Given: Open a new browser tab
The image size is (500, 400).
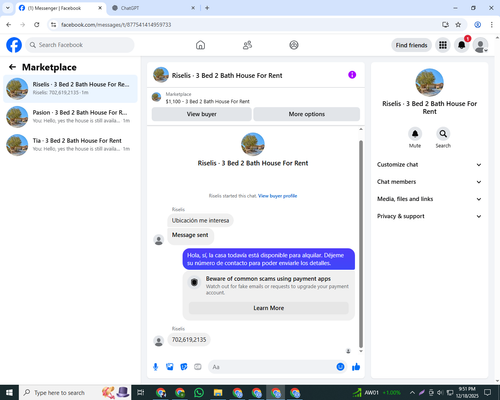Looking at the screenshot, I should [207, 8].
